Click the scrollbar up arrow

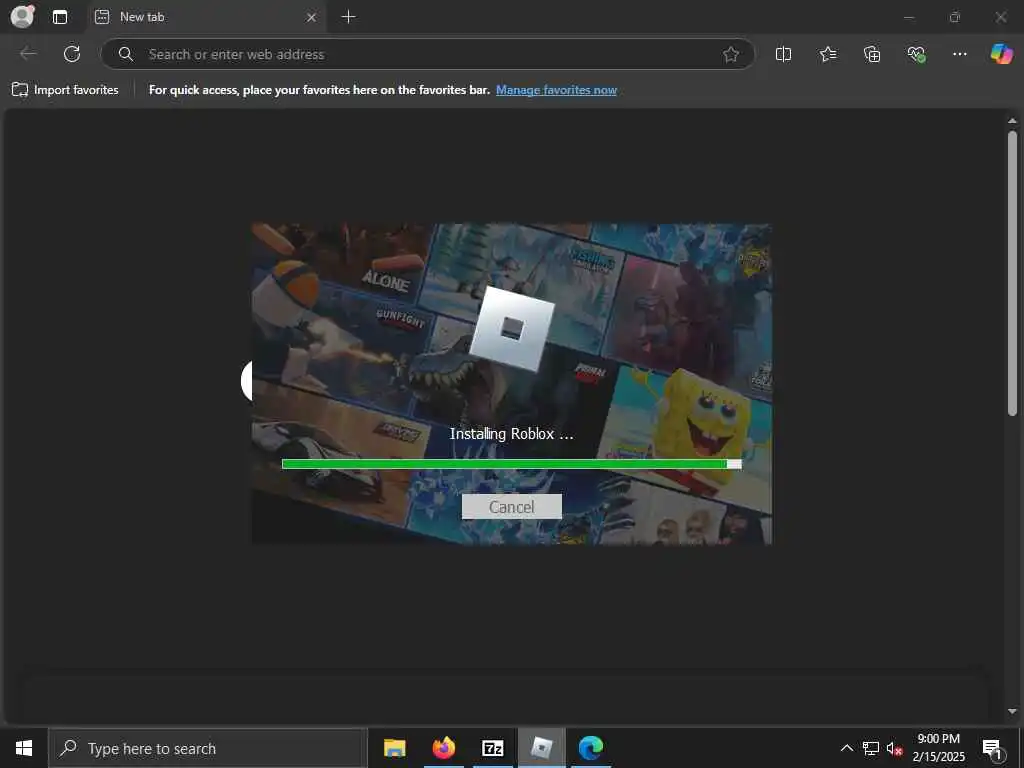click(1012, 121)
